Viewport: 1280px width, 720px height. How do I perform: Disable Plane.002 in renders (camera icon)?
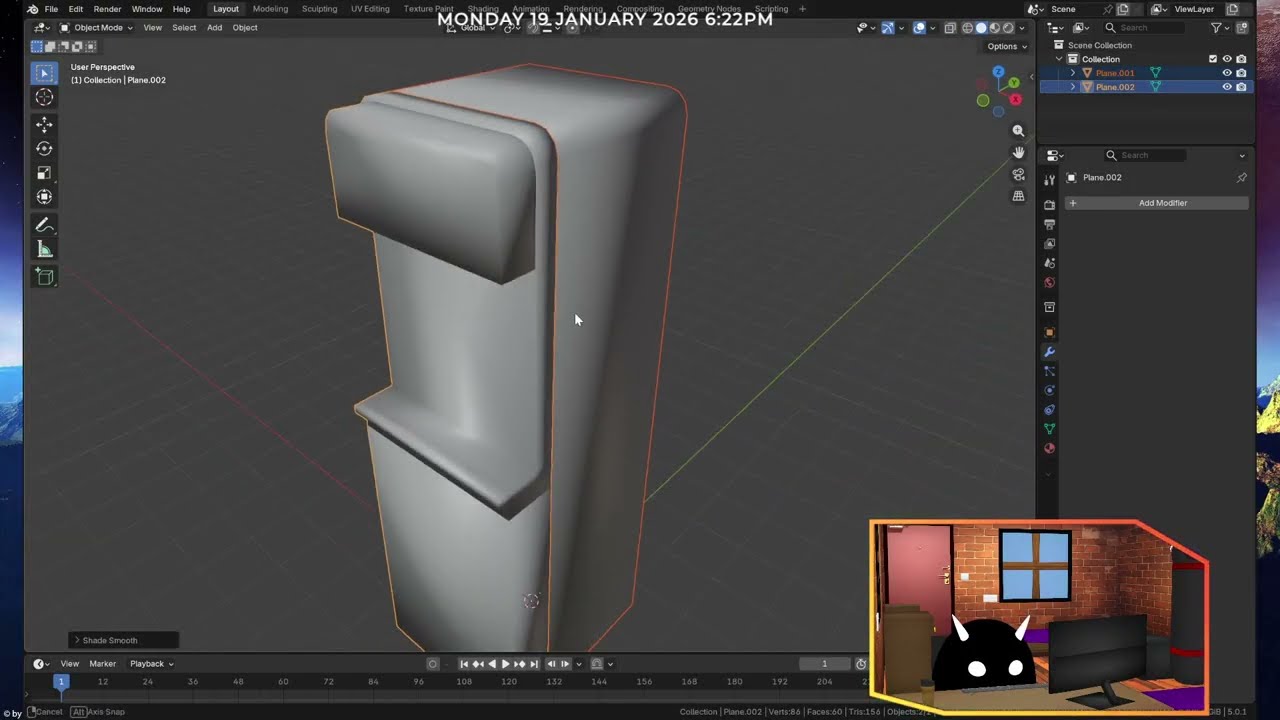click(x=1241, y=87)
